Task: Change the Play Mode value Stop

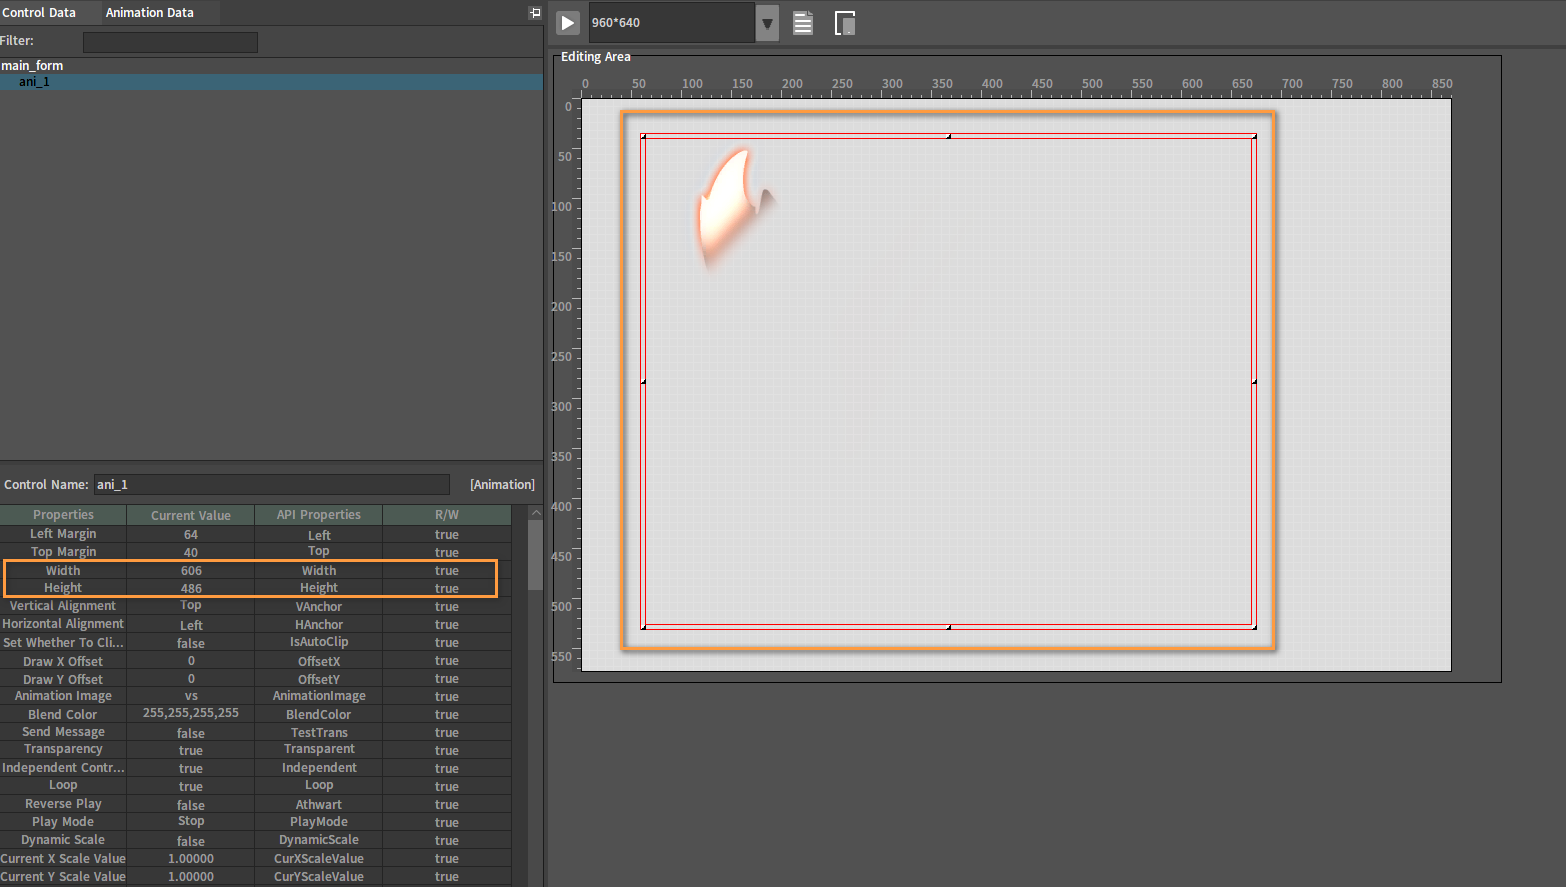Action: coord(191,822)
